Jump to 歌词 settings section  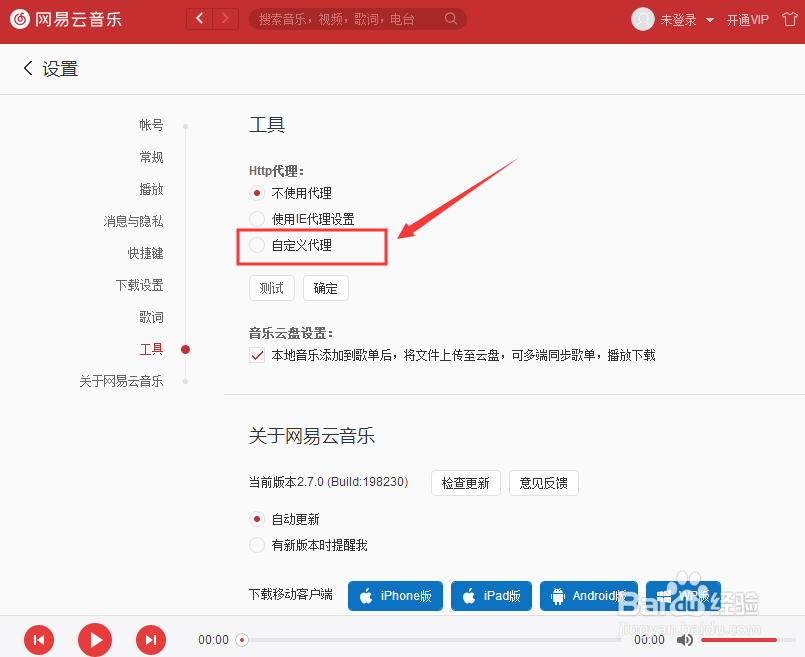tap(151, 317)
